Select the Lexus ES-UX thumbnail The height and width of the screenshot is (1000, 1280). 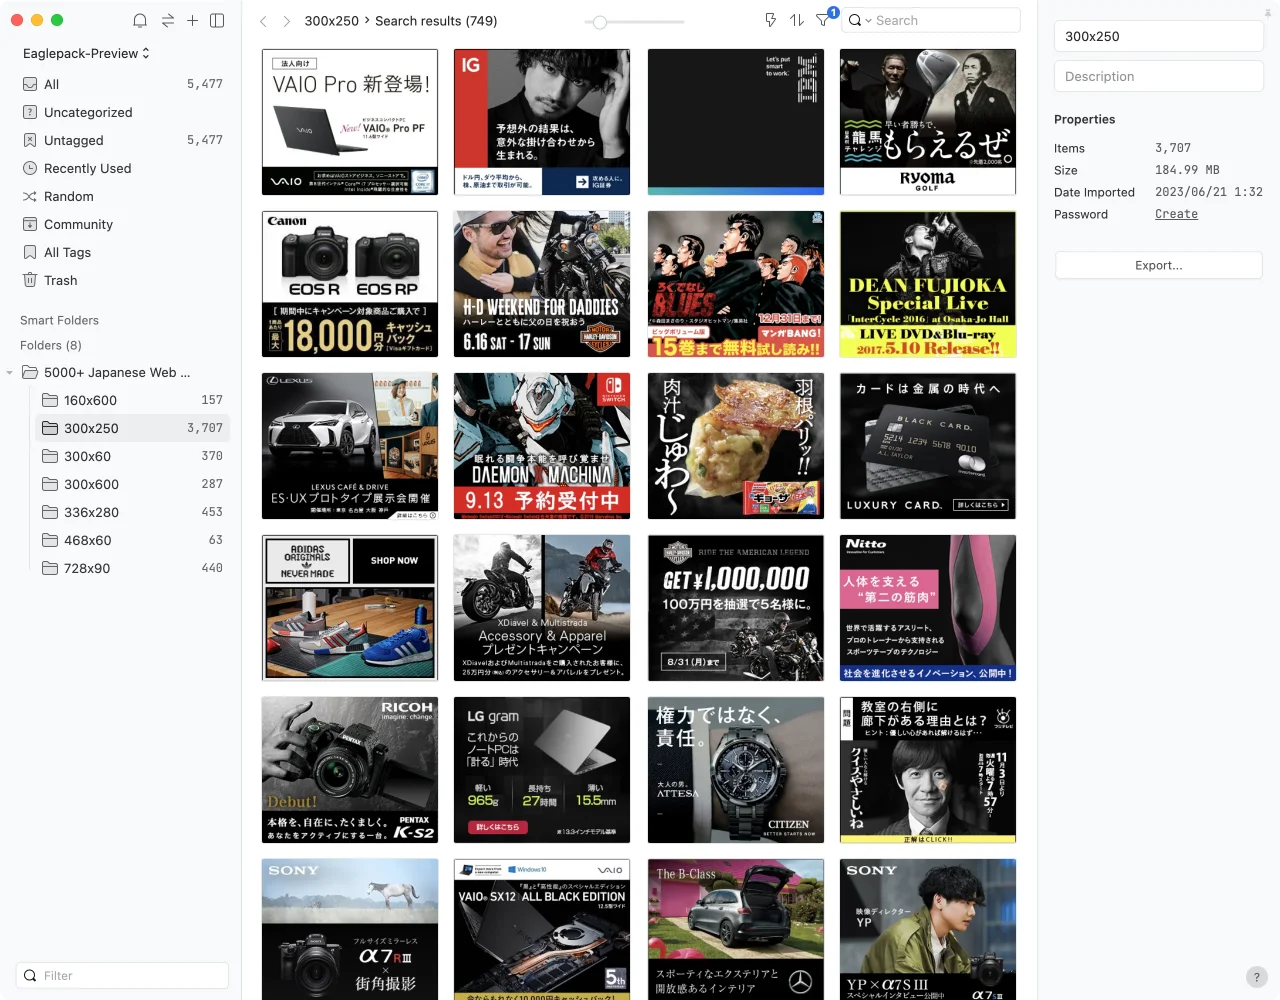350,446
